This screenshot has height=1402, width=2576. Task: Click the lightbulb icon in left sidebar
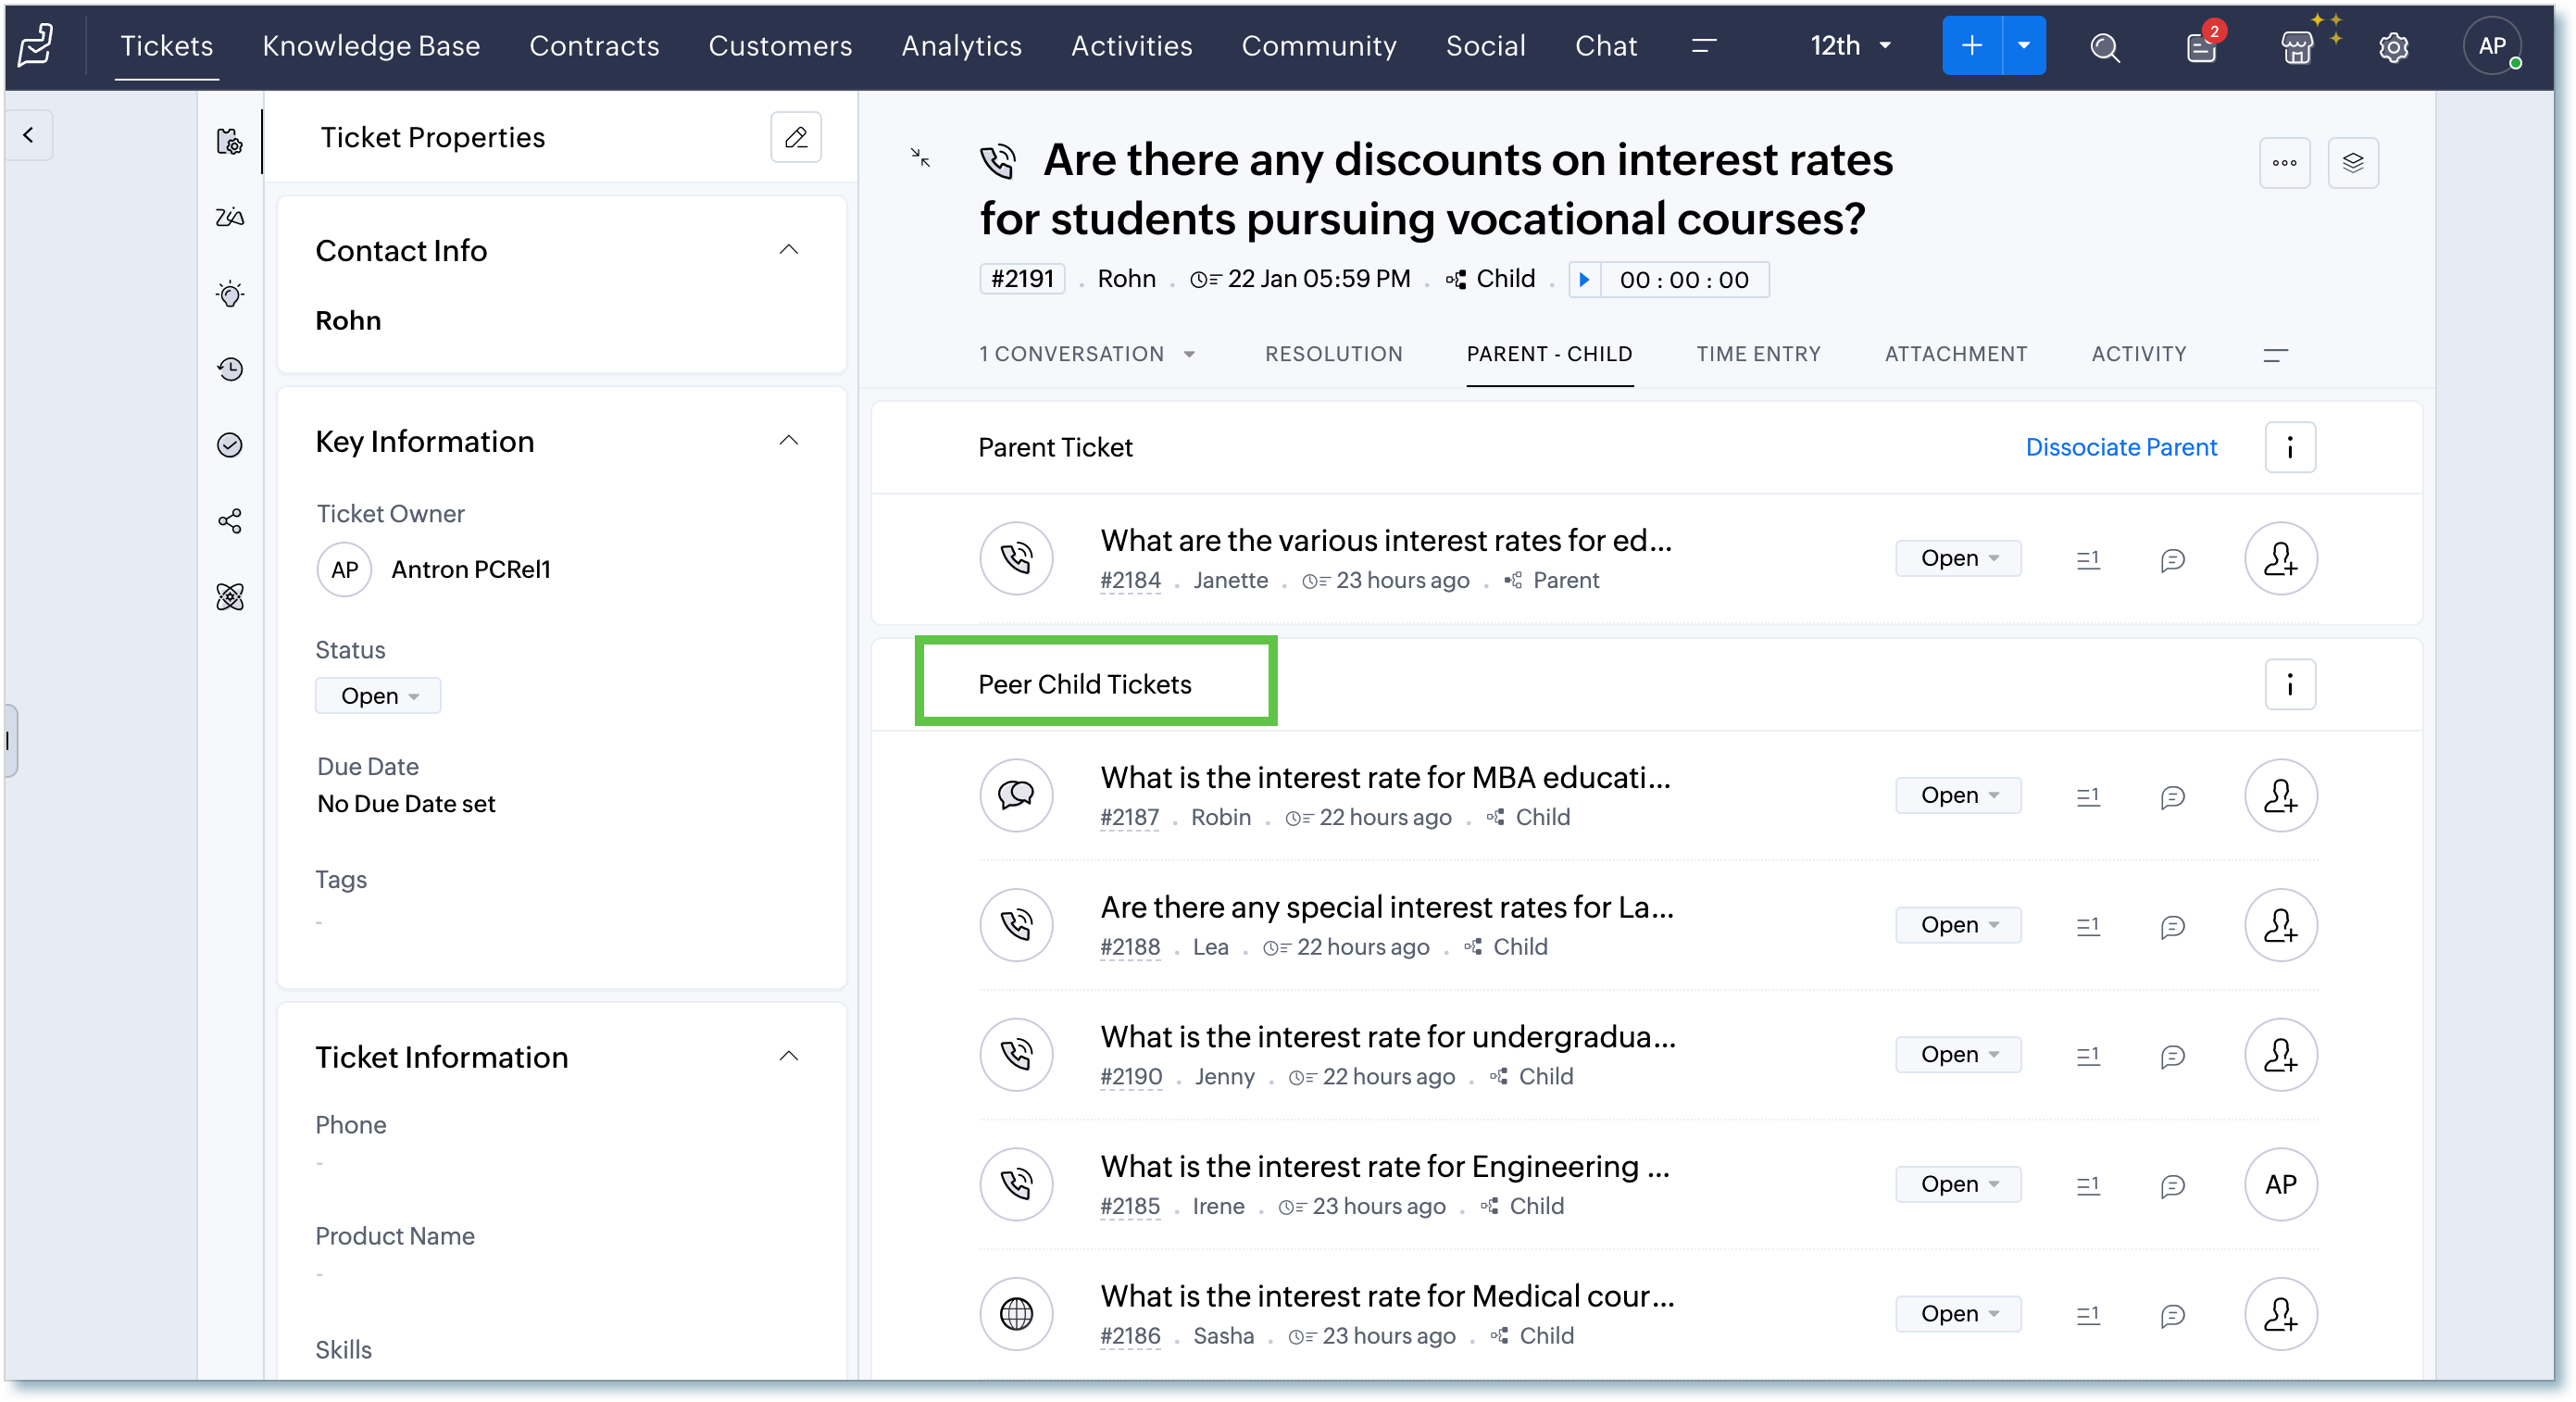(x=230, y=294)
